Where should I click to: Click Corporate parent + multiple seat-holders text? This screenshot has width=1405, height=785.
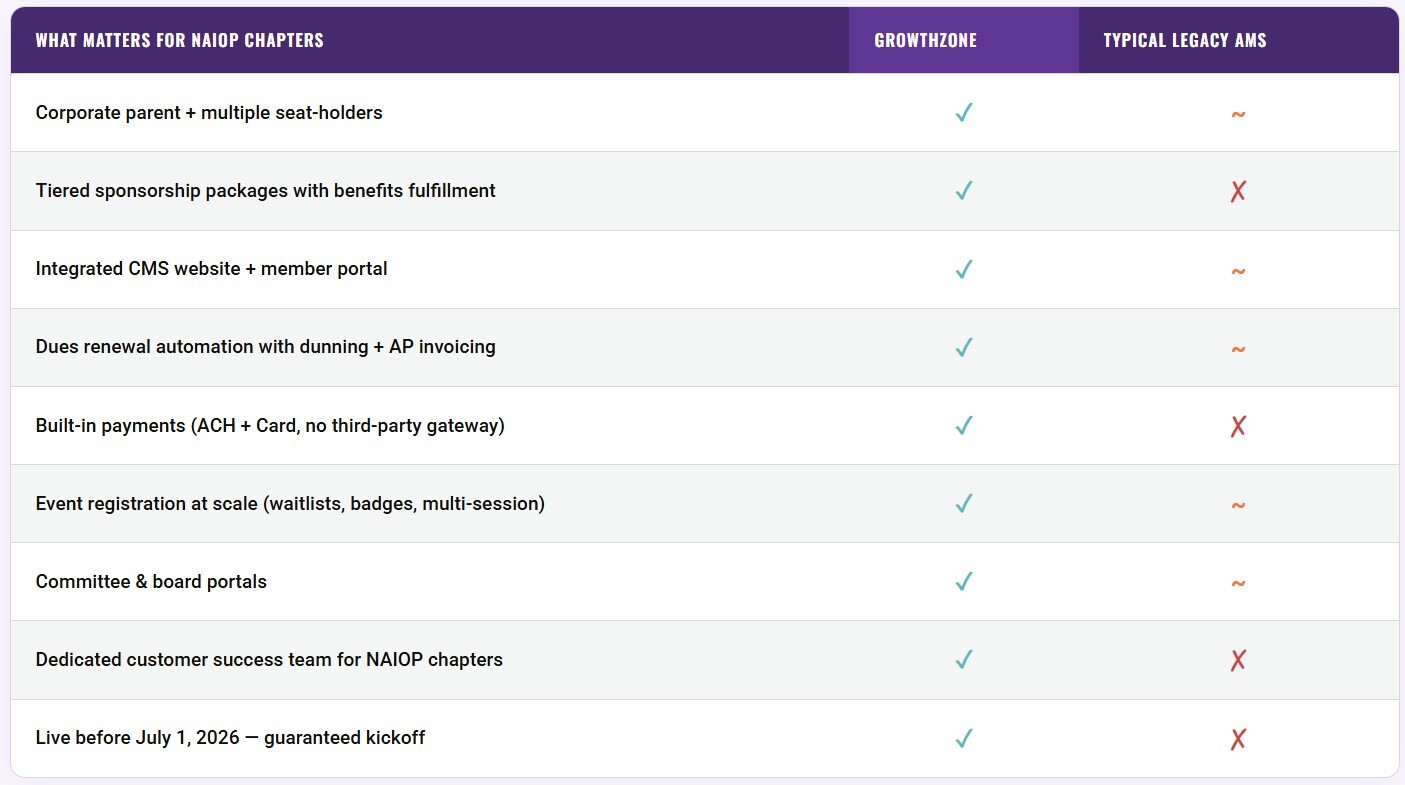click(209, 113)
